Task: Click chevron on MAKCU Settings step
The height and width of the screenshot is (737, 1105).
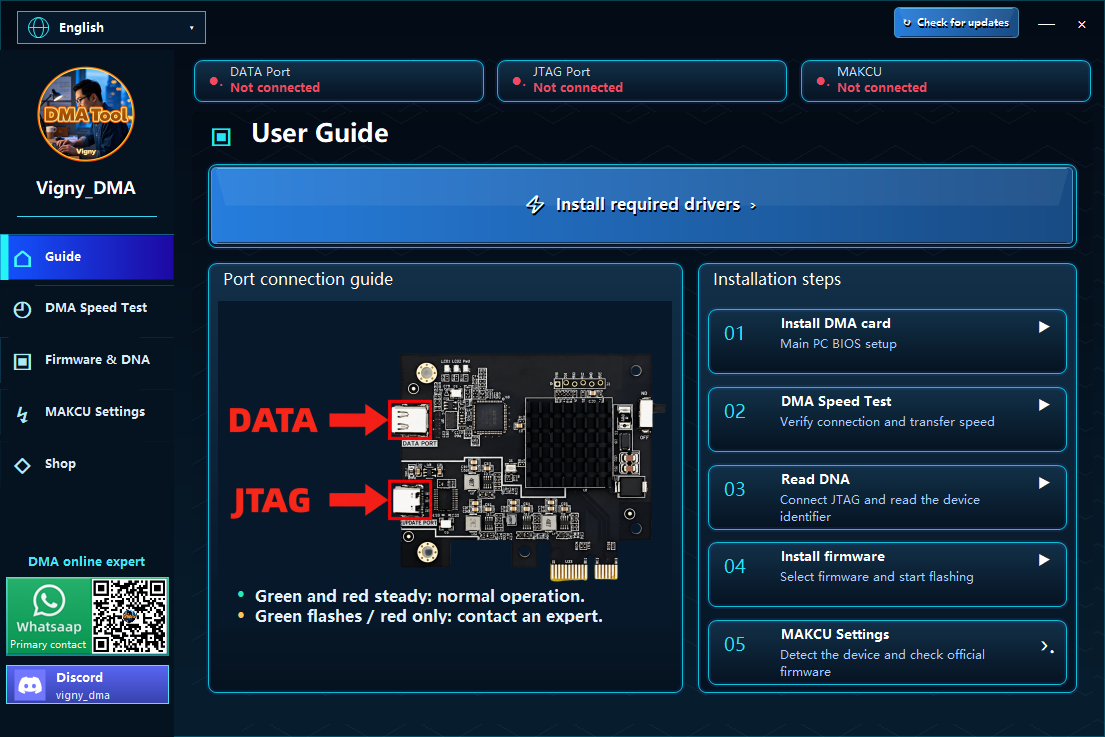Action: click(1046, 646)
